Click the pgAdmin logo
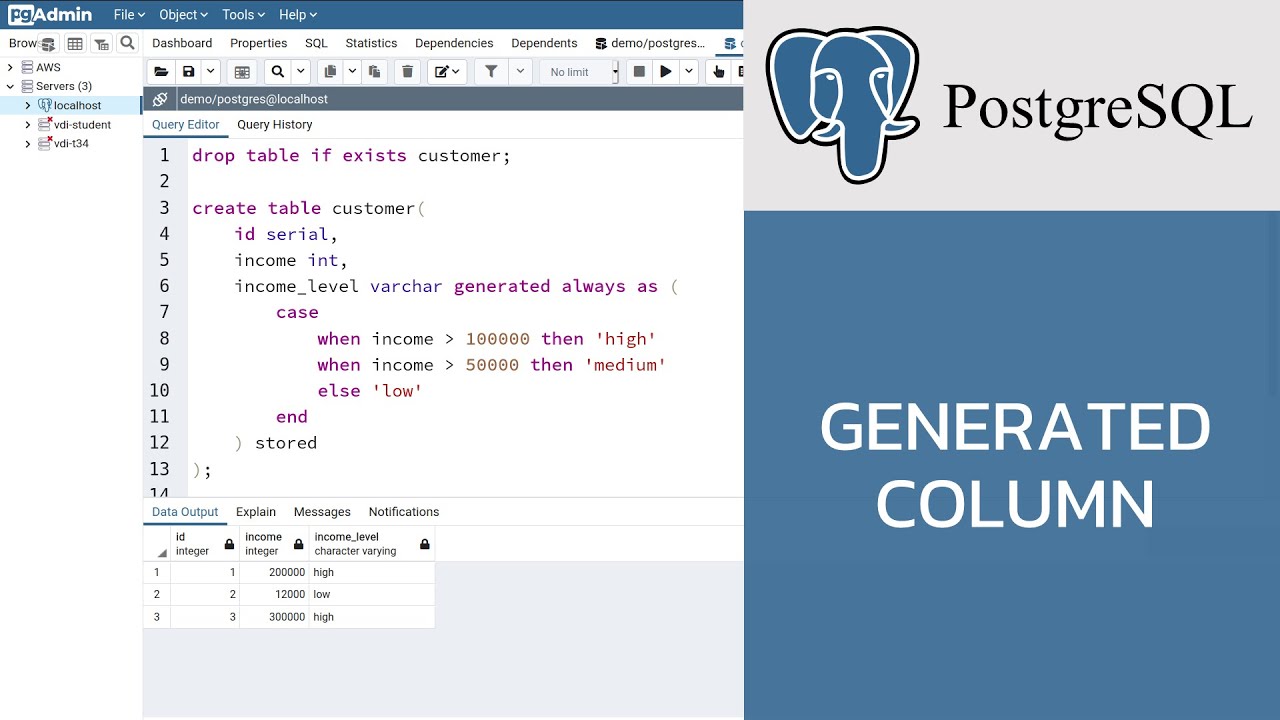Image resolution: width=1280 pixels, height=720 pixels. pos(50,15)
